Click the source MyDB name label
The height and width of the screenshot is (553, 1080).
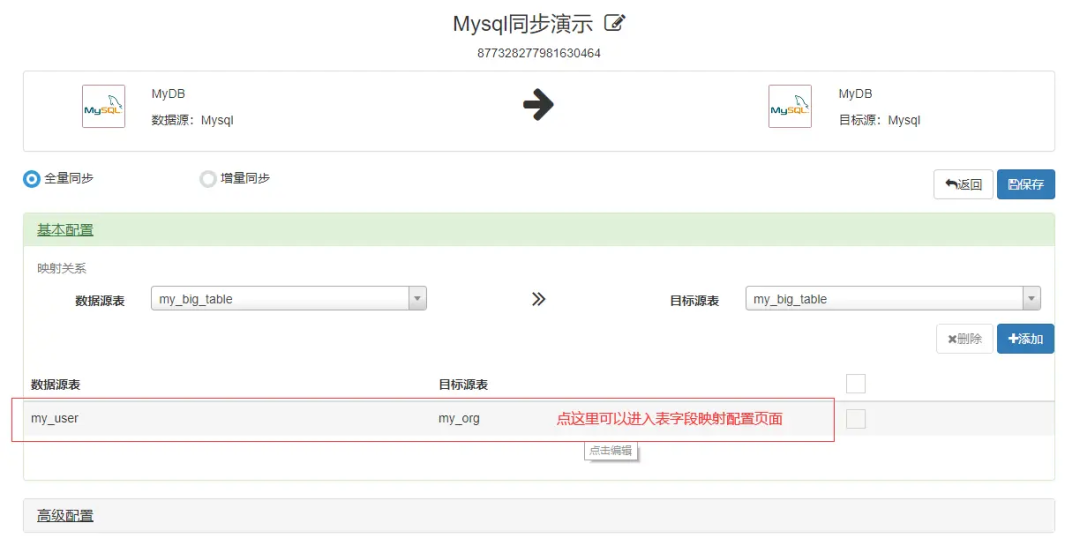pyautogui.click(x=168, y=94)
